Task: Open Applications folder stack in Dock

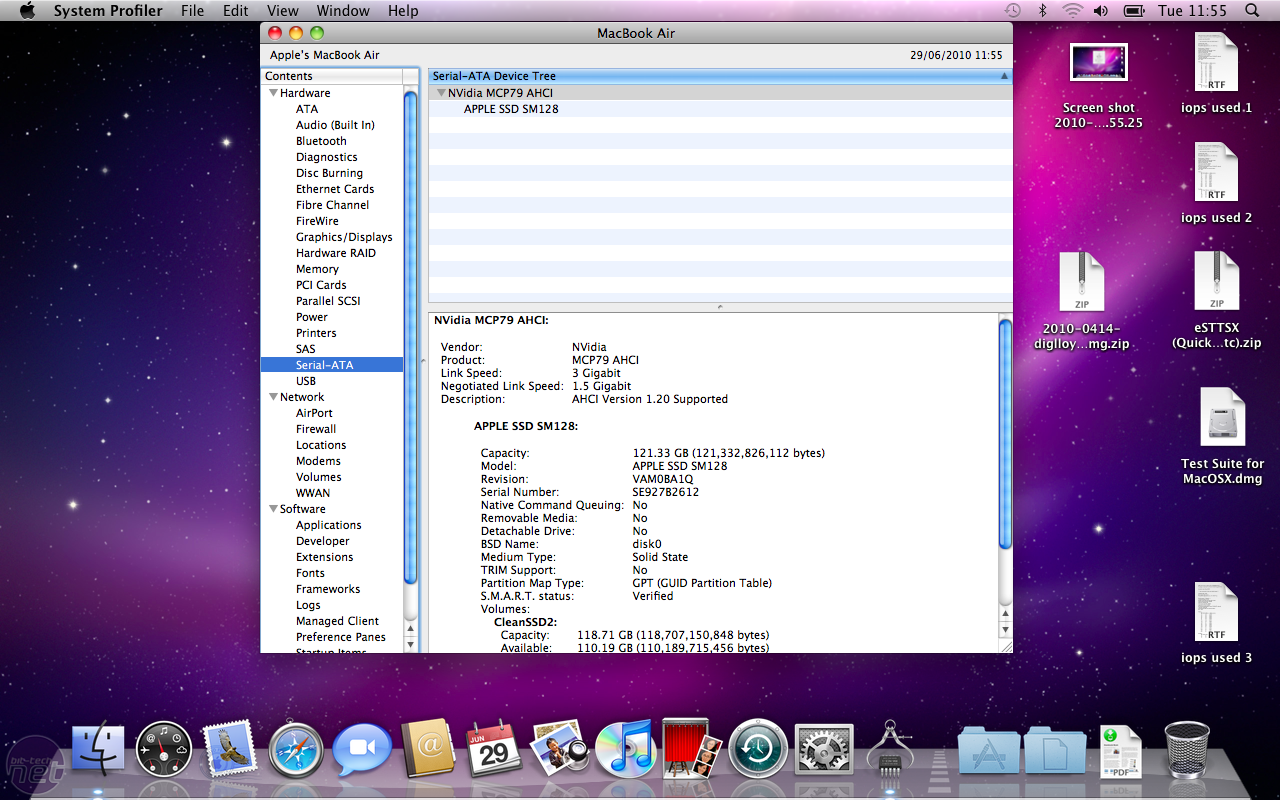Action: 988,750
